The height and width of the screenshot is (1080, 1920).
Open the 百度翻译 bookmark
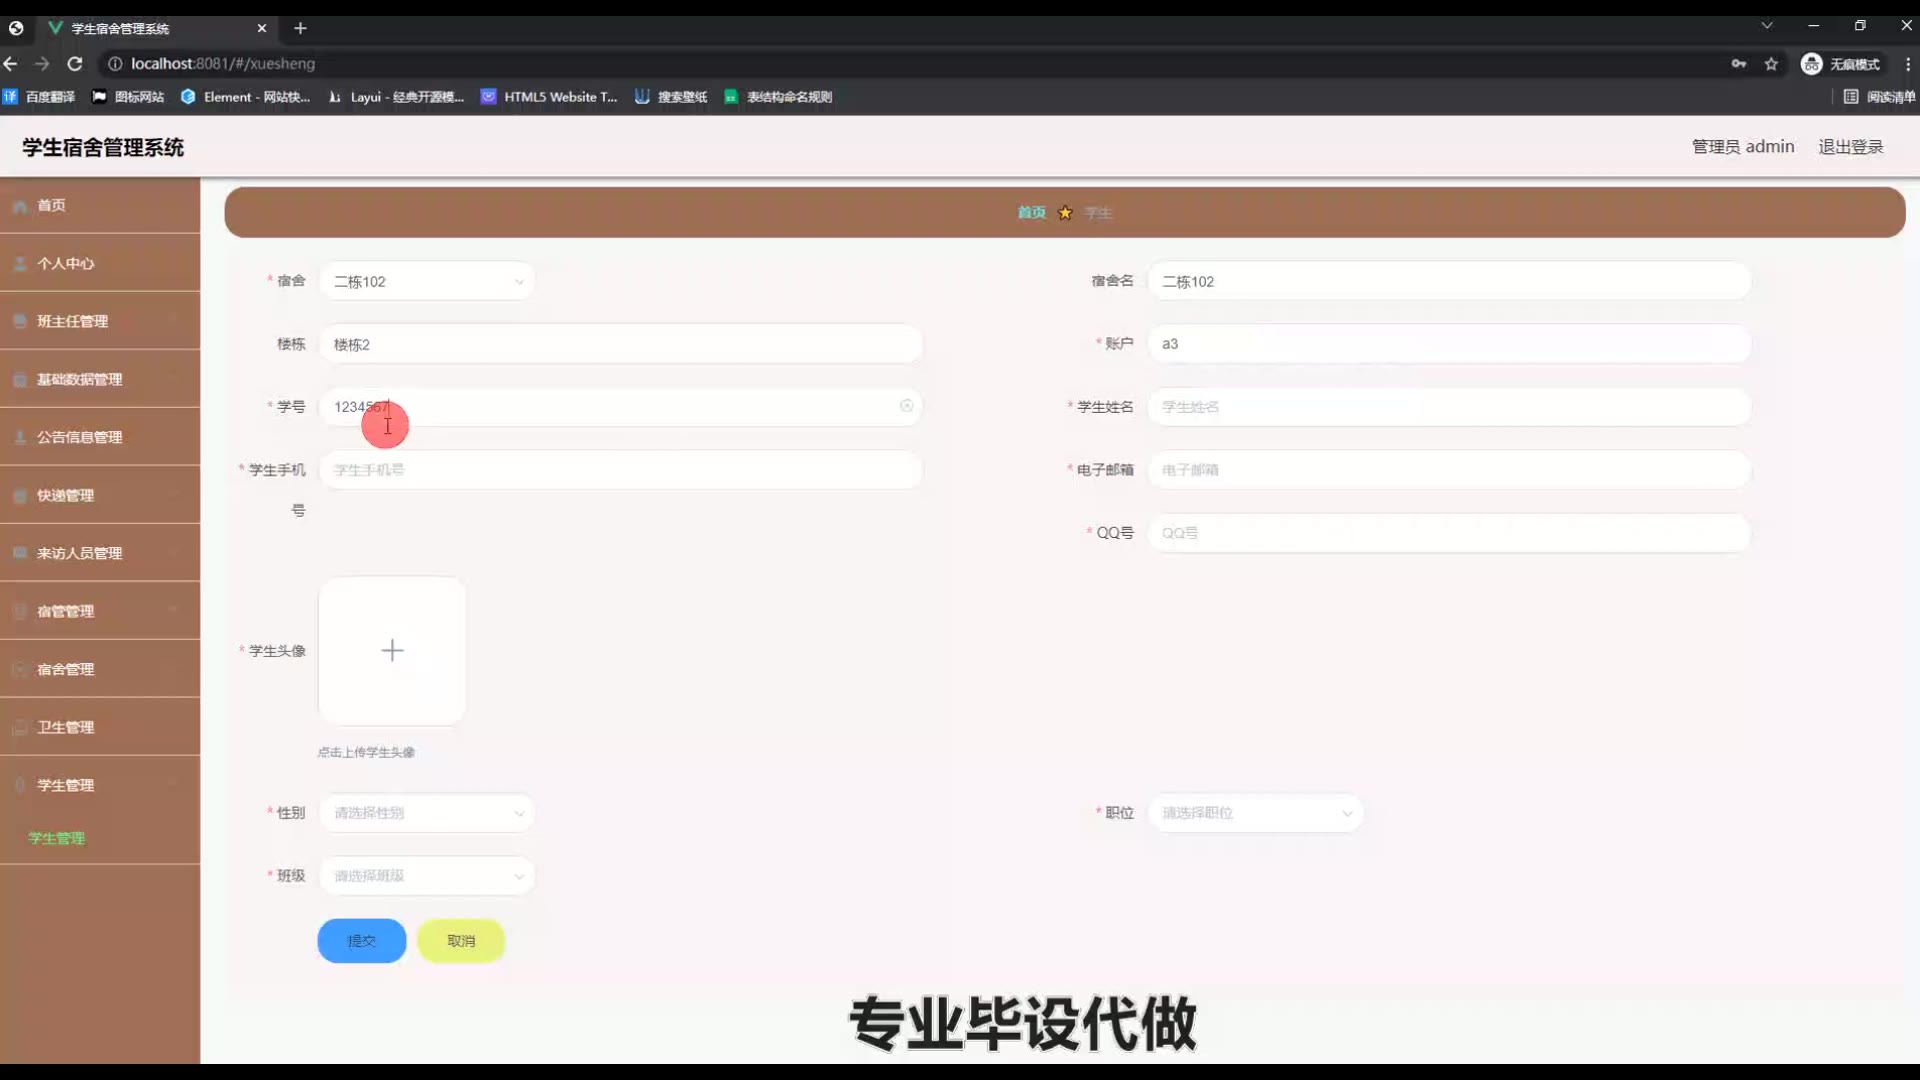coord(40,97)
